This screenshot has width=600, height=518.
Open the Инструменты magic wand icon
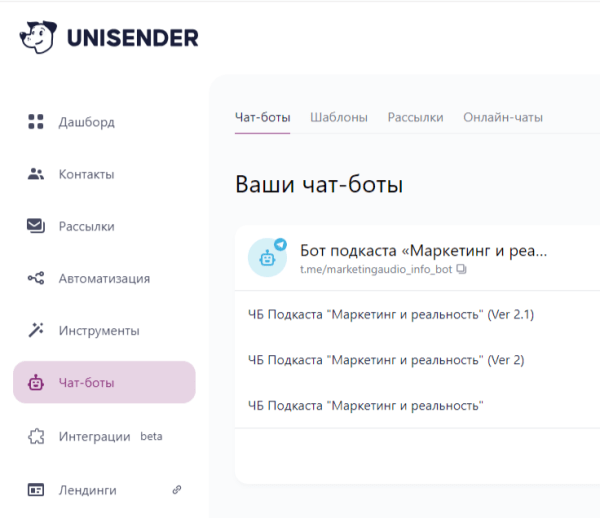(36, 330)
